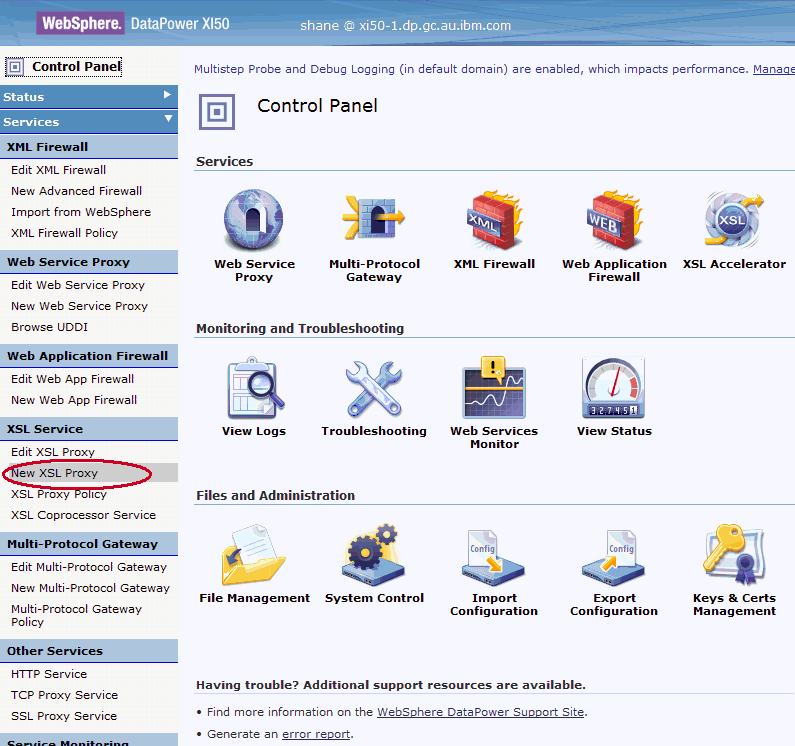Screen dimensions: 795x746
Task: Click the Control Panel sidebar icon
Action: click(15, 66)
